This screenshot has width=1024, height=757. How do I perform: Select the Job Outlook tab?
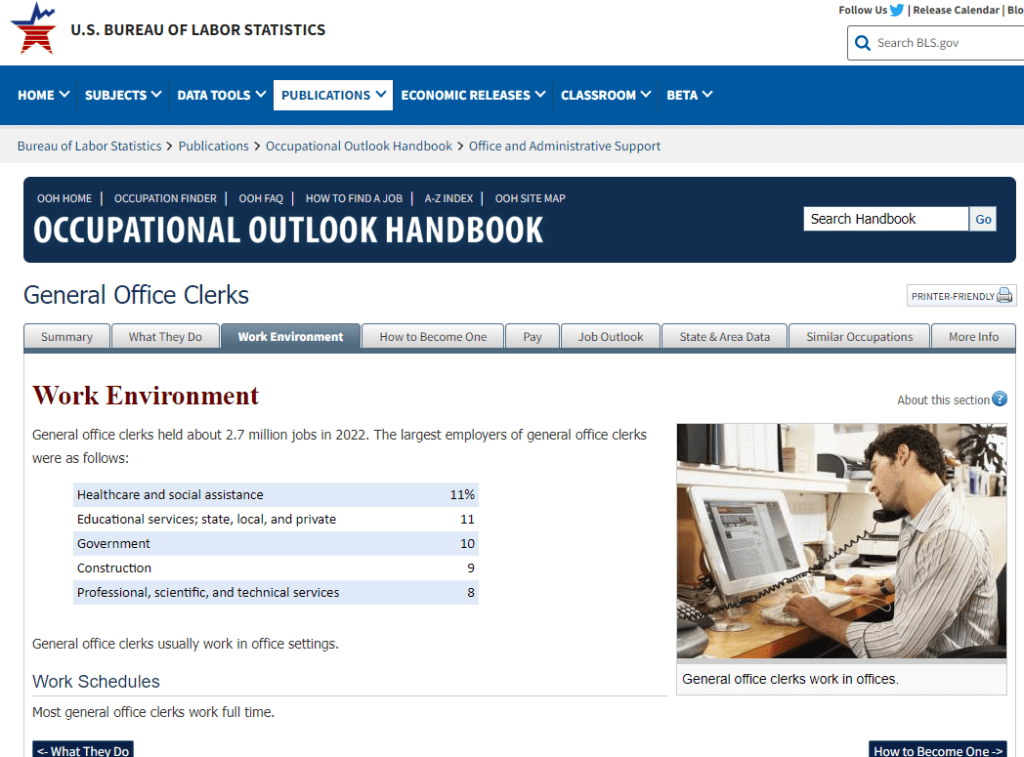pyautogui.click(x=610, y=337)
